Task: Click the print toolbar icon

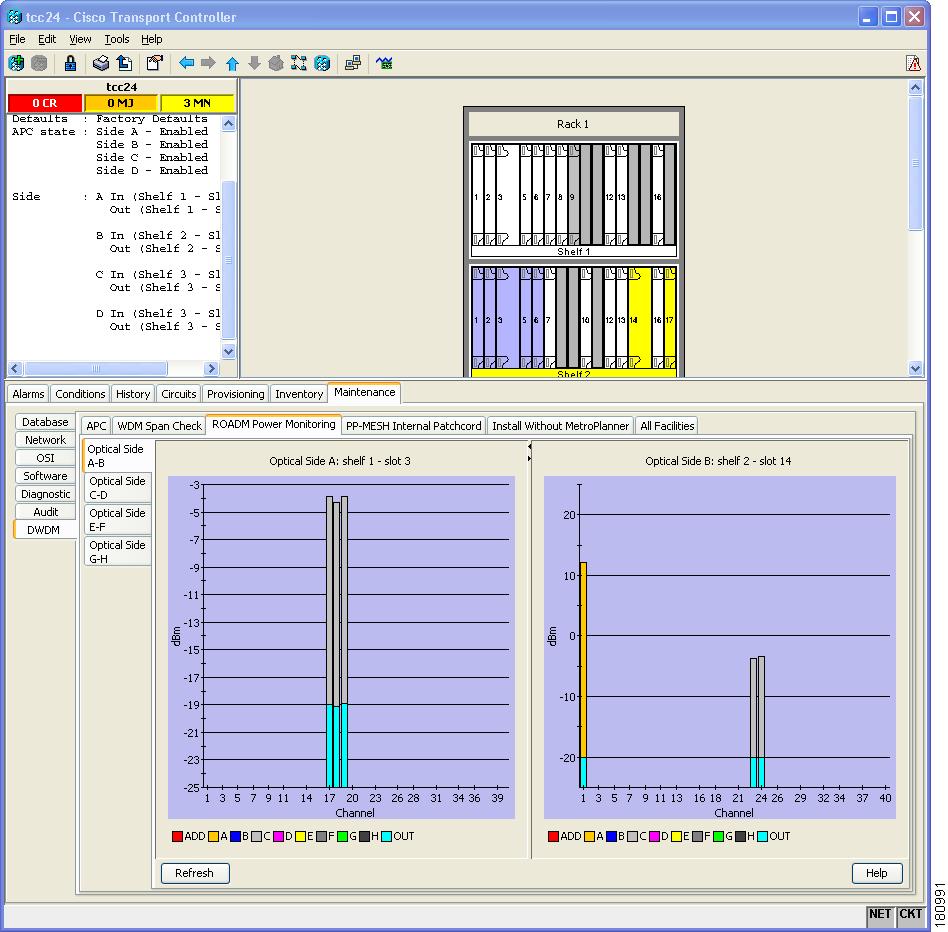Action: click(x=100, y=63)
